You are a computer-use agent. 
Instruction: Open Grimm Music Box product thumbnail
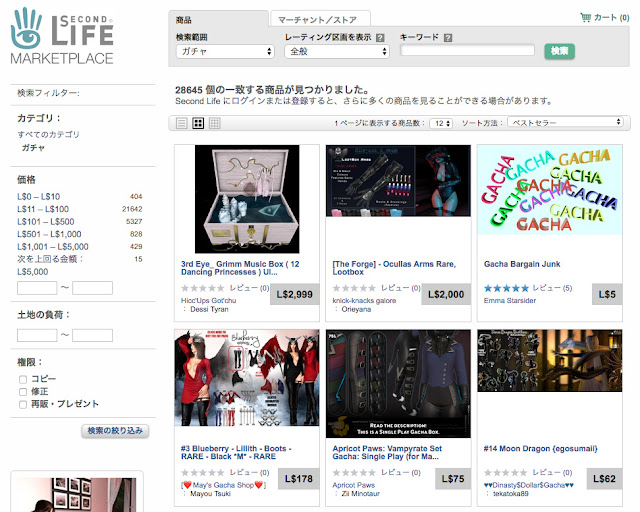point(247,199)
